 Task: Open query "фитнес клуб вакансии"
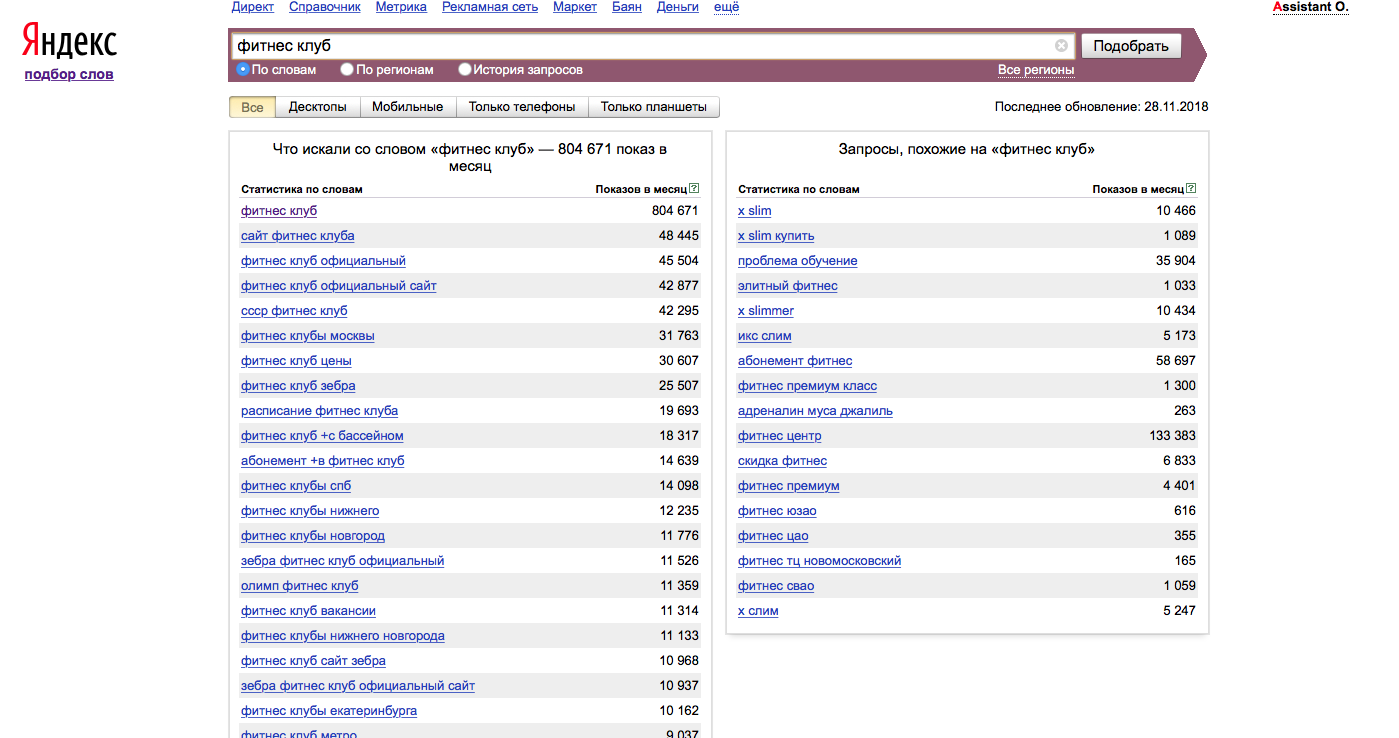pyautogui.click(x=308, y=611)
